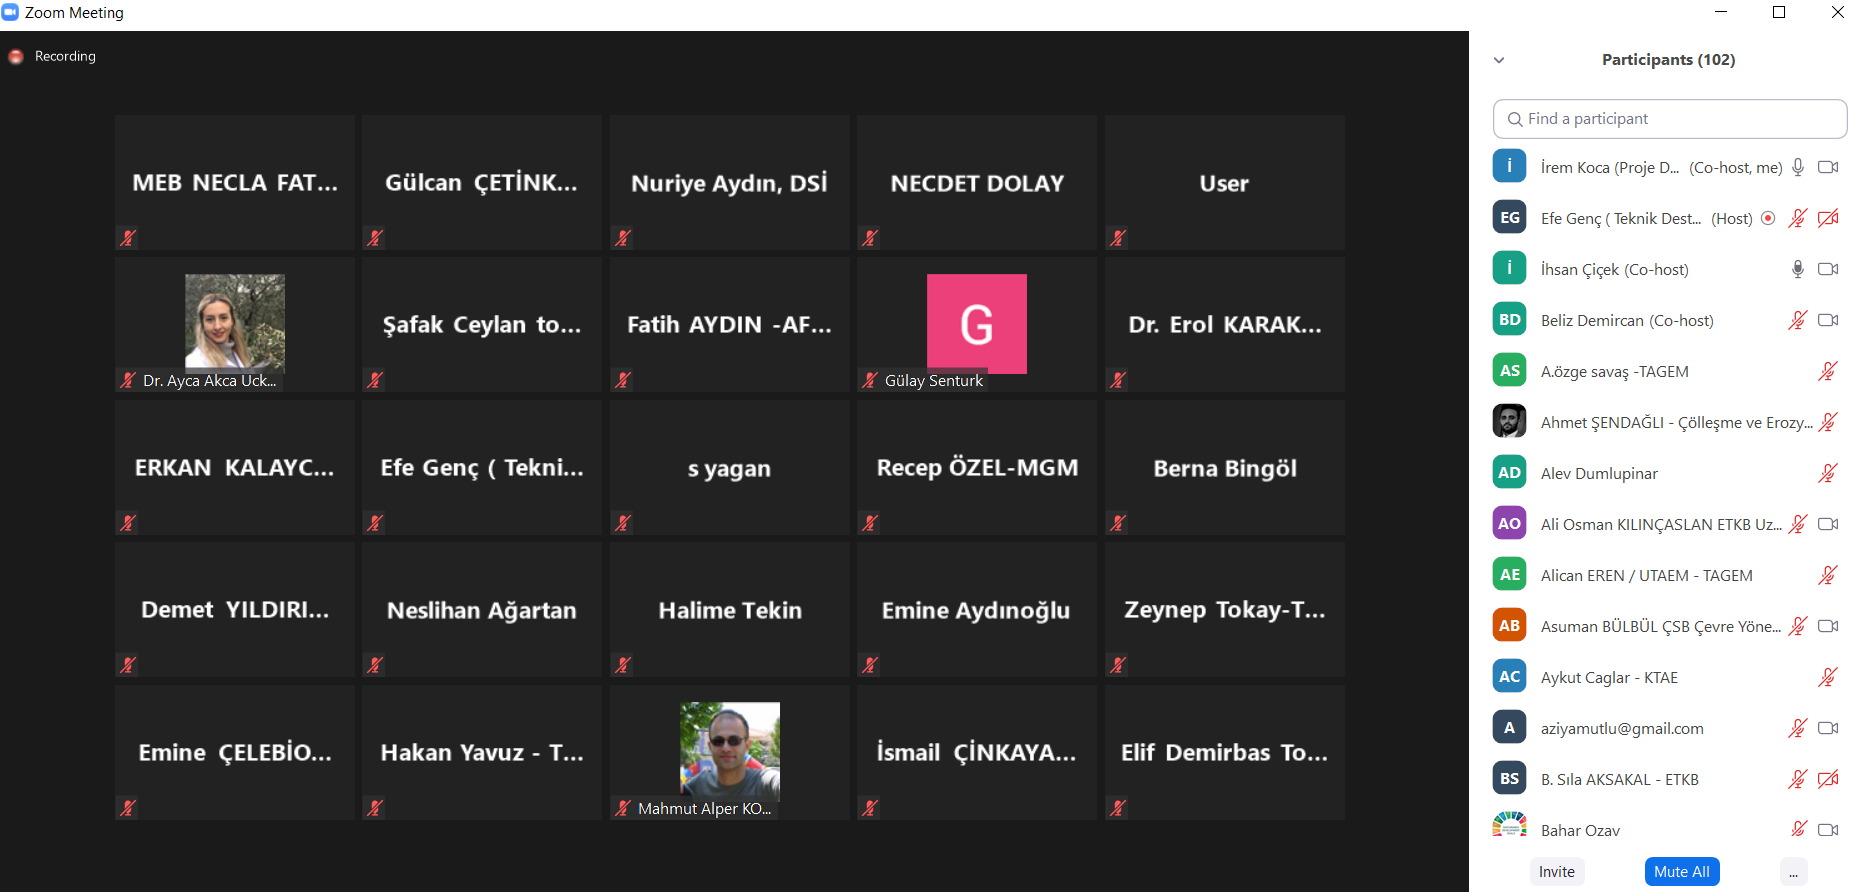
Task: Select the Şafak Ceylan video tile
Action: coord(482,325)
